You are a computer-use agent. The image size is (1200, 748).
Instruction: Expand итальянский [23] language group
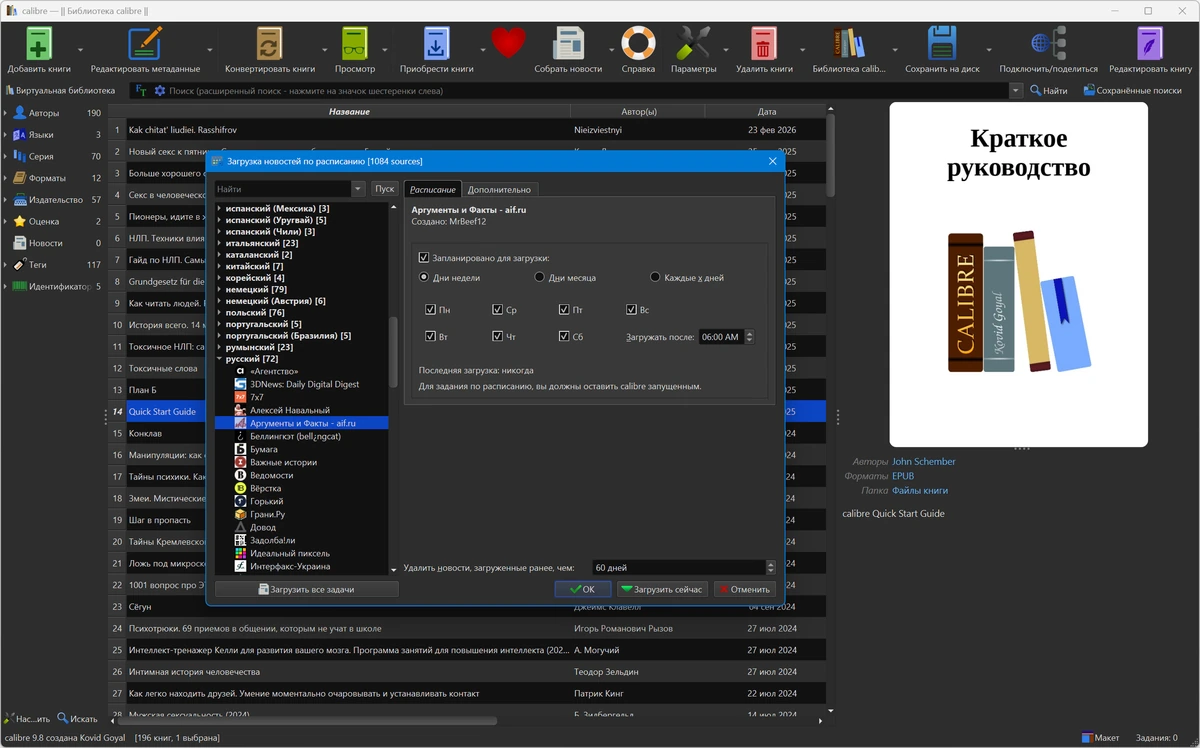219,243
